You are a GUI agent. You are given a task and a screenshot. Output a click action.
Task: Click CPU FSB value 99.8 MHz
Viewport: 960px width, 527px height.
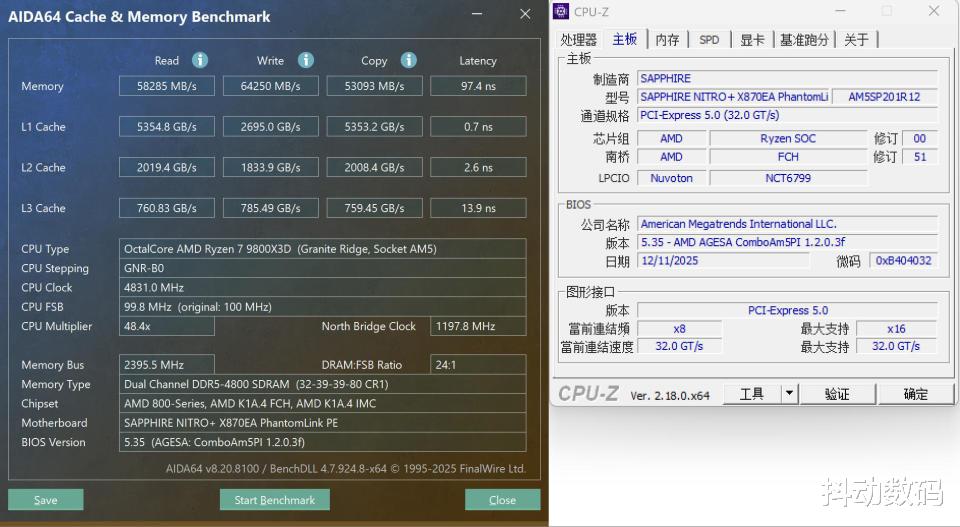click(x=323, y=307)
